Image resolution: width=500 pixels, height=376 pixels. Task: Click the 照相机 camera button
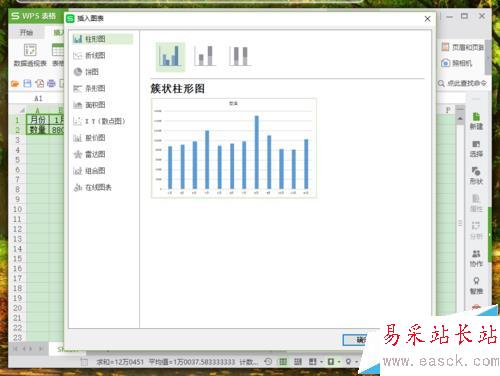[x=457, y=63]
